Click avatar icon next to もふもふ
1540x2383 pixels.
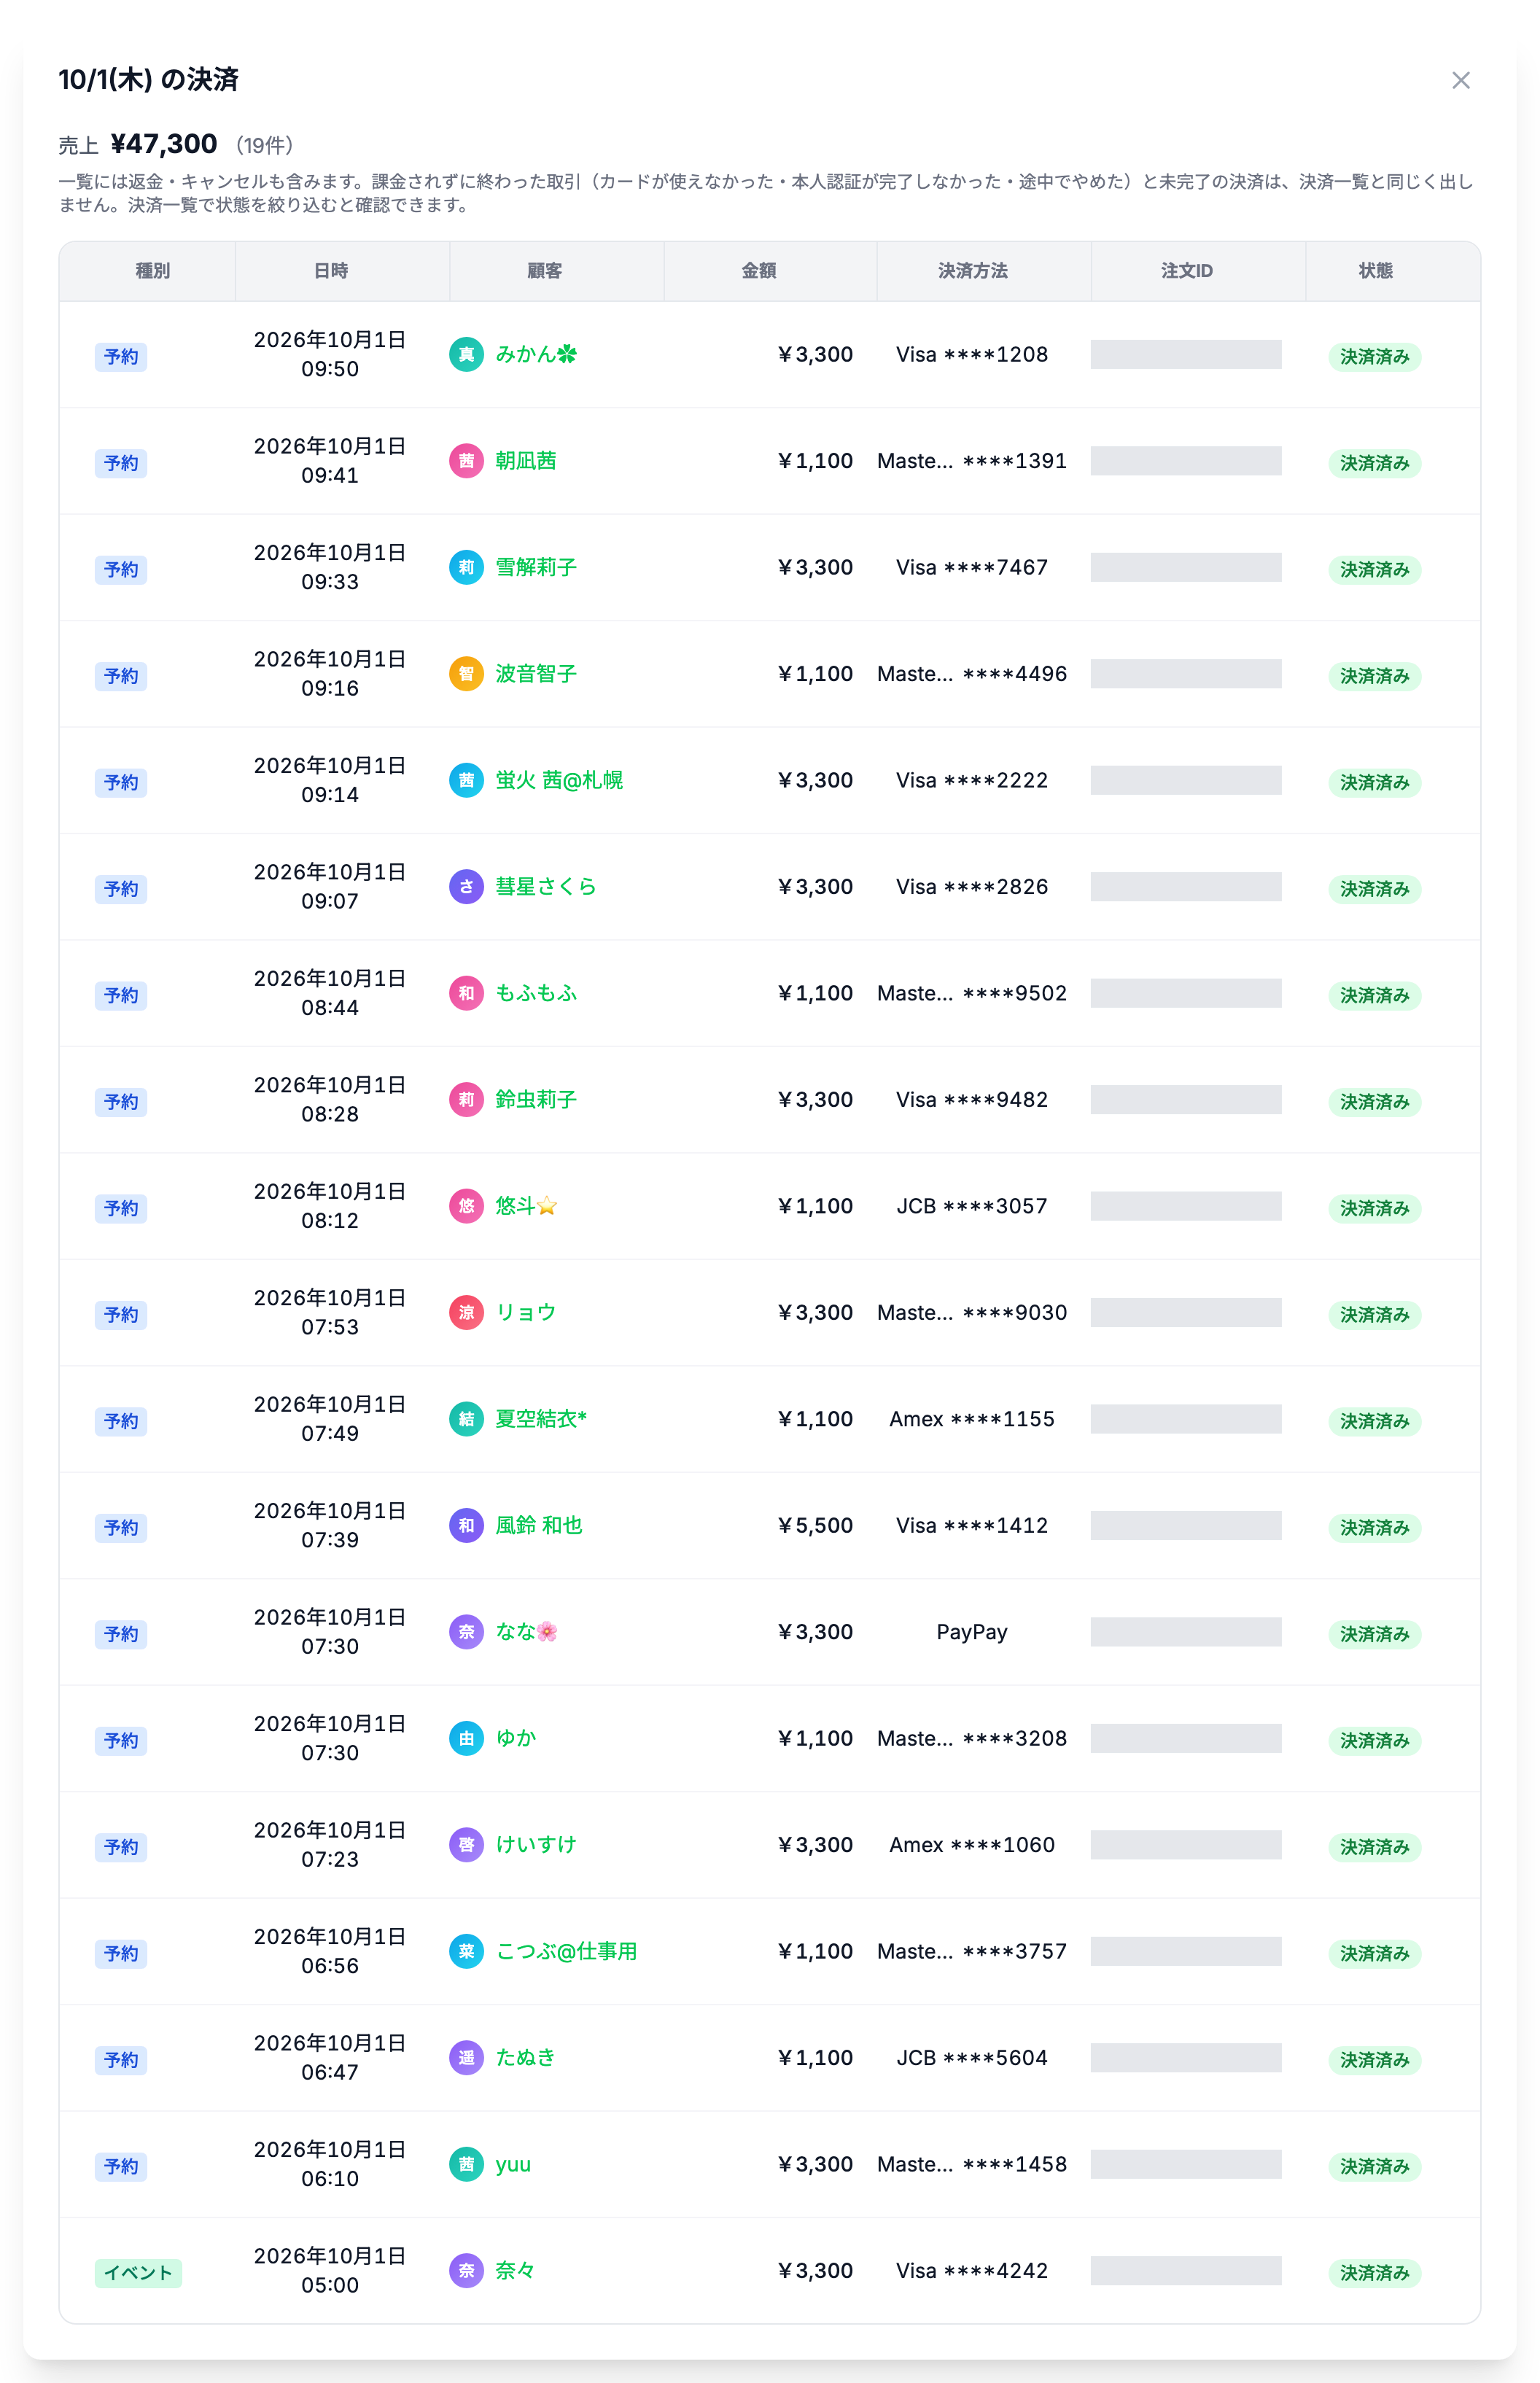click(x=466, y=993)
